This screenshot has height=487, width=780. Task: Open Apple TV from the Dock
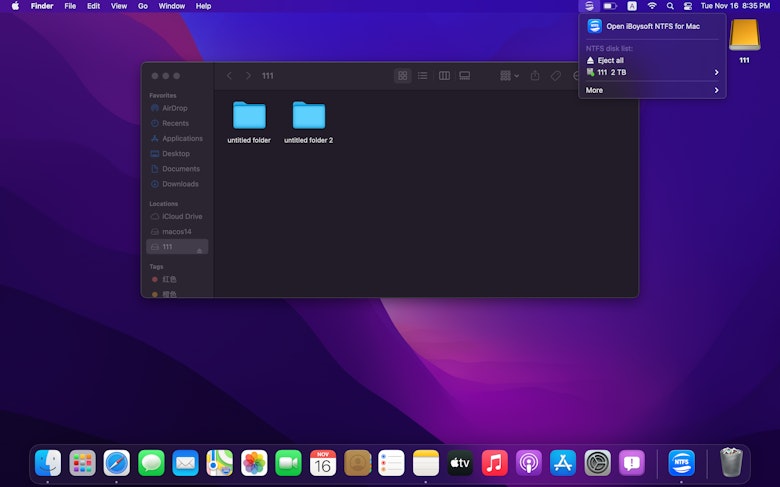click(460, 463)
